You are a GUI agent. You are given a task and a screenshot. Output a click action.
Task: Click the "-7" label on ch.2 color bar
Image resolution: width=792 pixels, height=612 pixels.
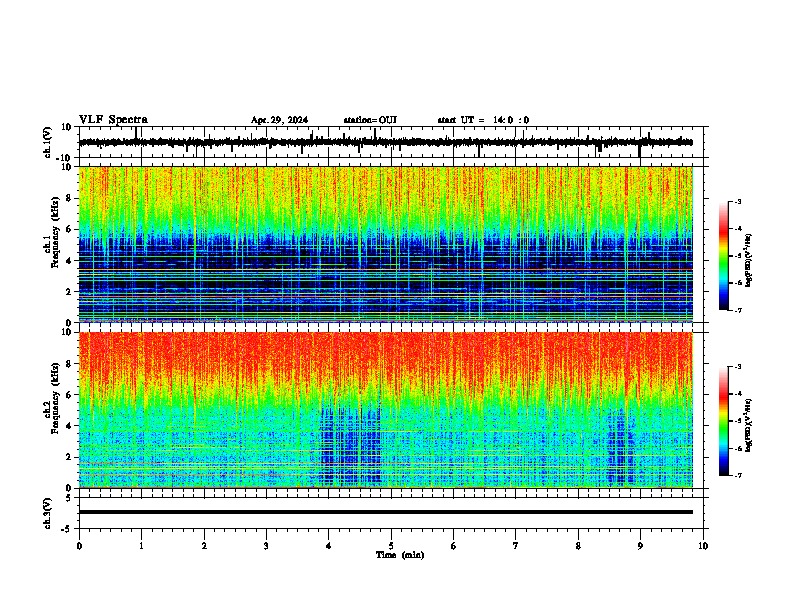tap(737, 476)
